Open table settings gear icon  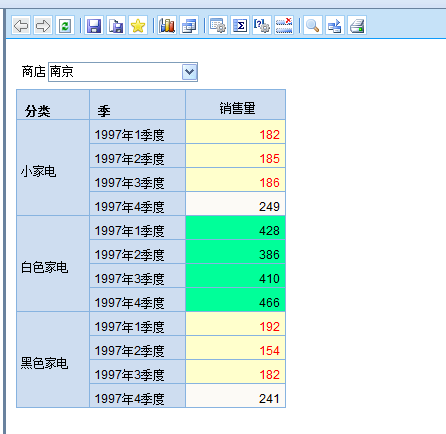point(218,25)
